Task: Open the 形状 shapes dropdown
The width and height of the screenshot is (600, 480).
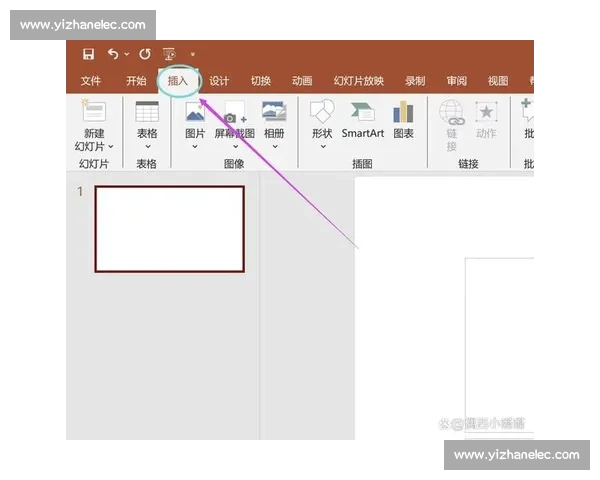Action: click(322, 146)
